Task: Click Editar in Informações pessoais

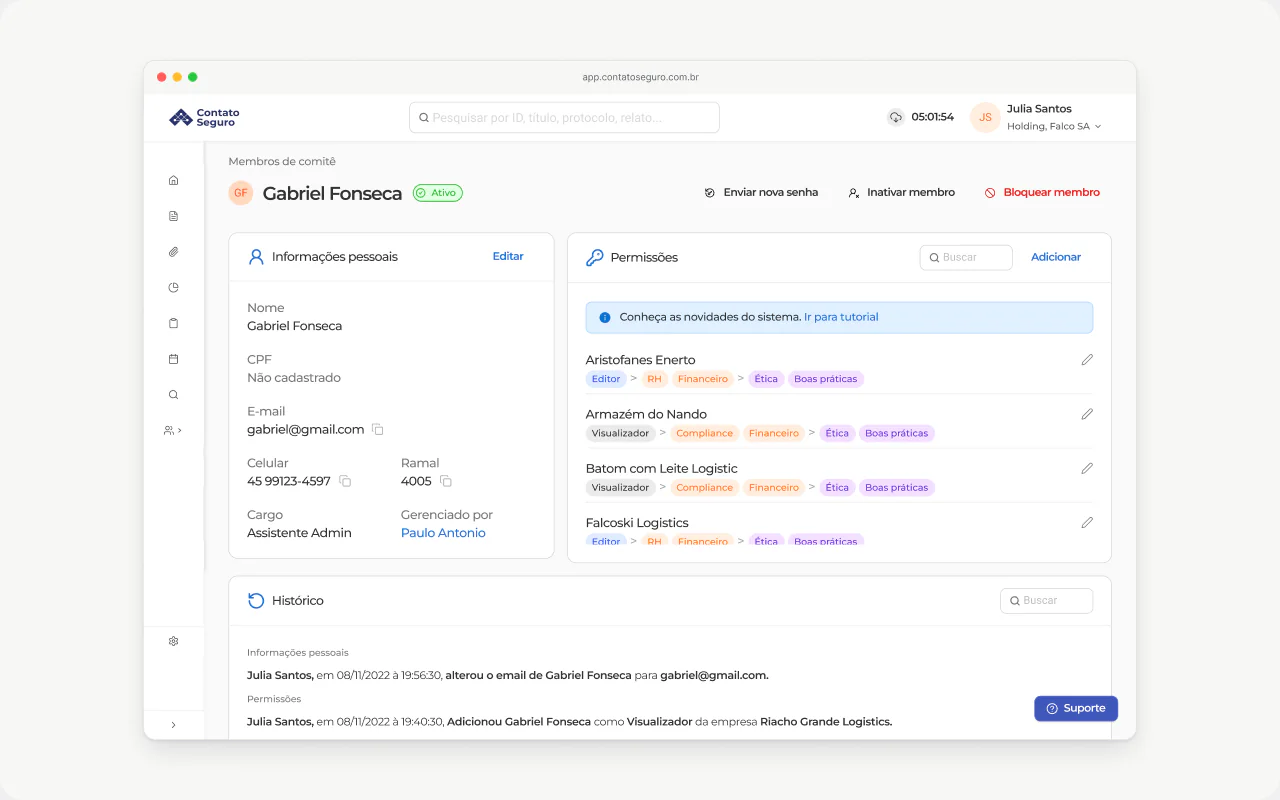Action: pyautogui.click(x=508, y=256)
